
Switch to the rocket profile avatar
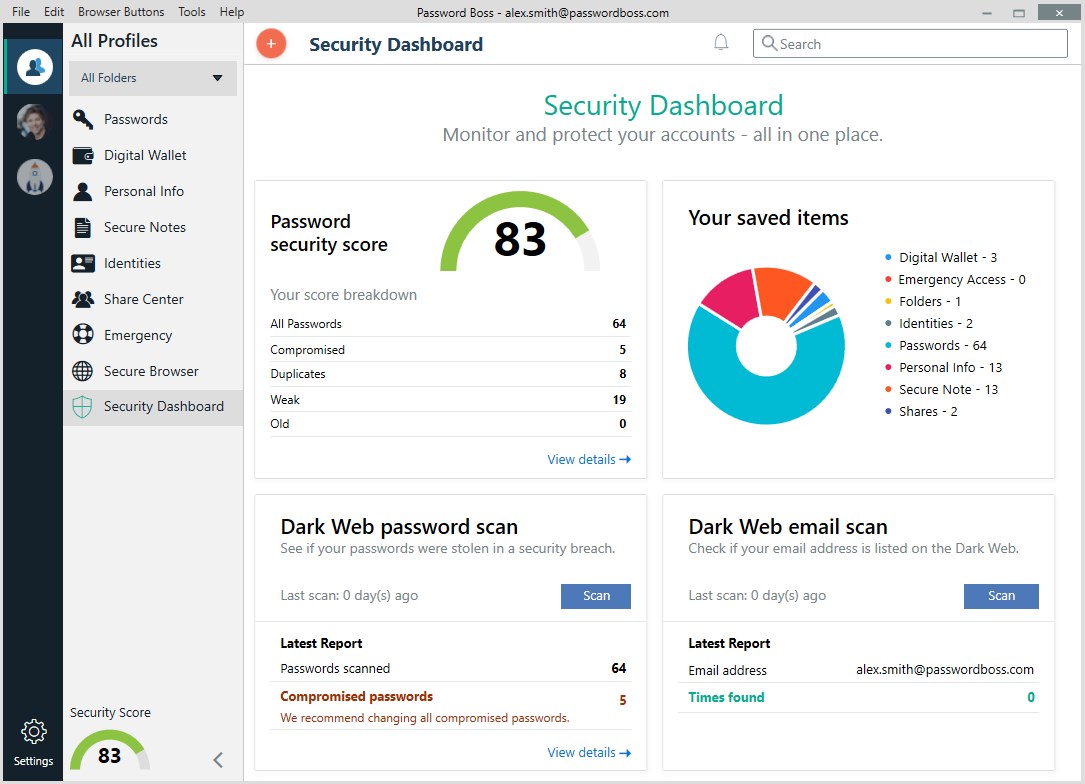tap(35, 177)
